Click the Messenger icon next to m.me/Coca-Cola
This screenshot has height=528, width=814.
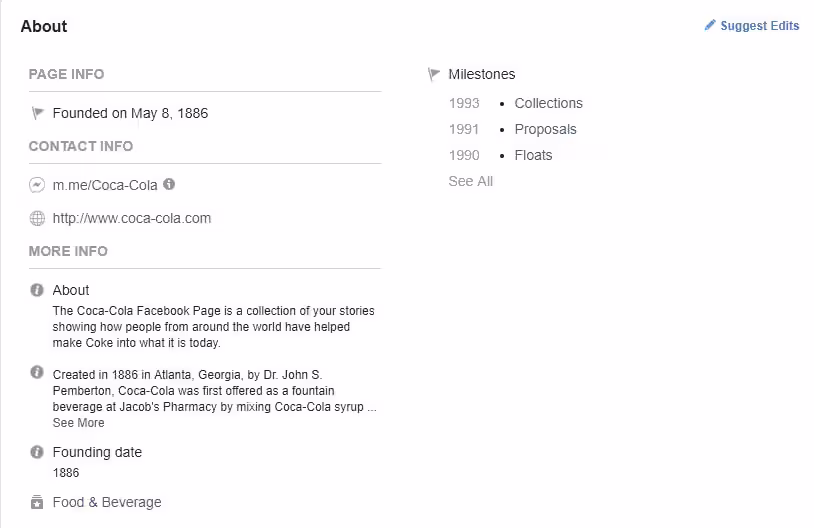point(37,185)
